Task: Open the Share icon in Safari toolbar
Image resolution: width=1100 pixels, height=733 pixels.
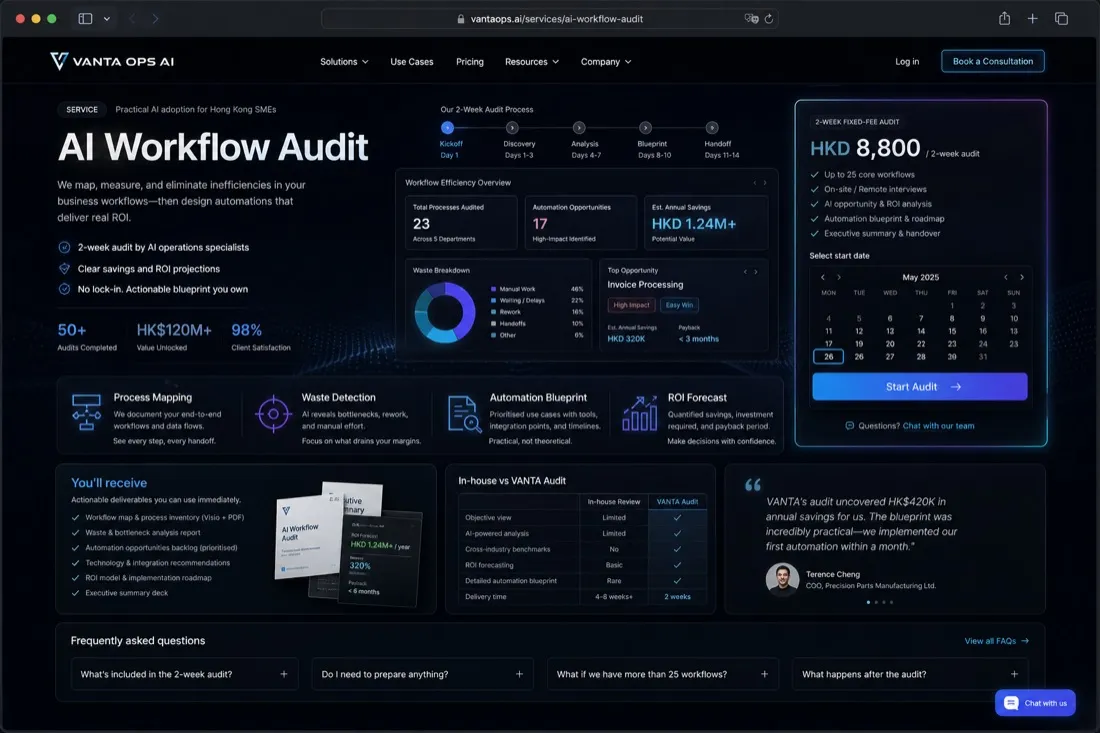Action: 1005,19
